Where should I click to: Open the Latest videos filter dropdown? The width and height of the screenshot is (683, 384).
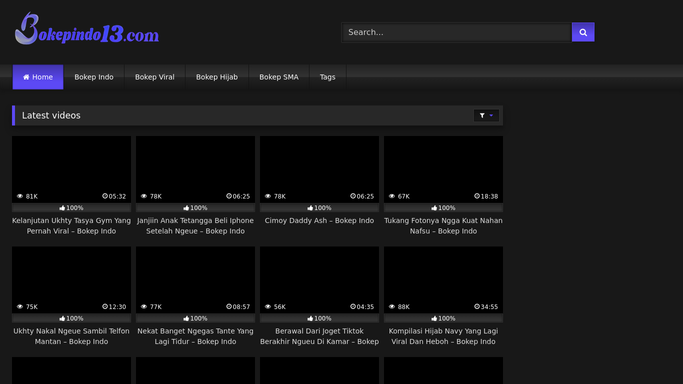point(486,115)
